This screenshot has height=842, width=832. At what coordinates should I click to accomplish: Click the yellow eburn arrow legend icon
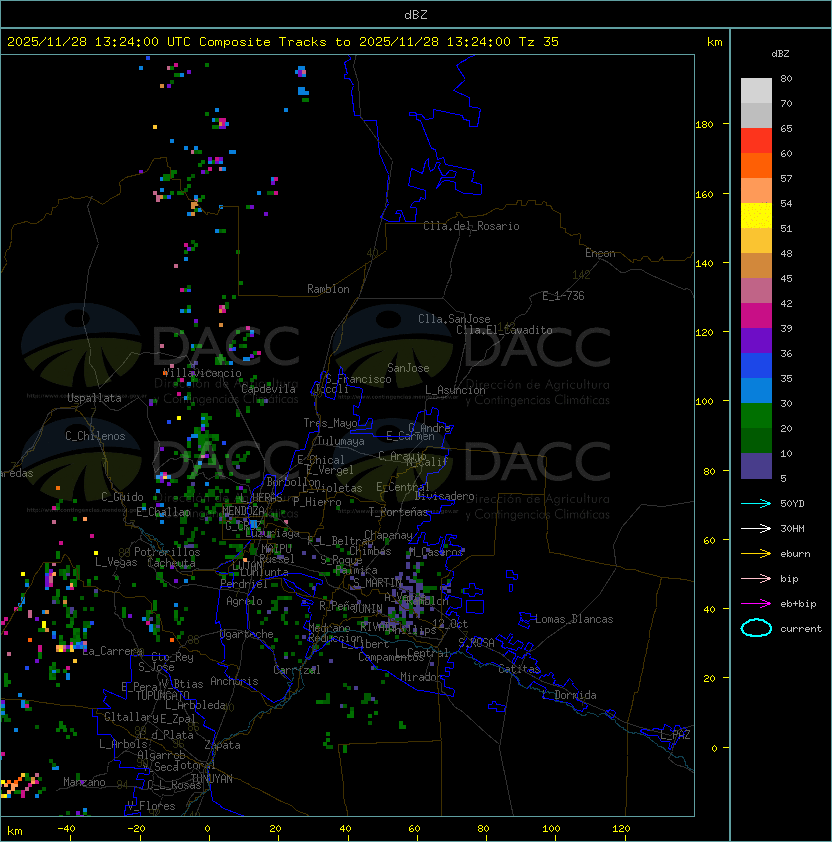[756, 553]
